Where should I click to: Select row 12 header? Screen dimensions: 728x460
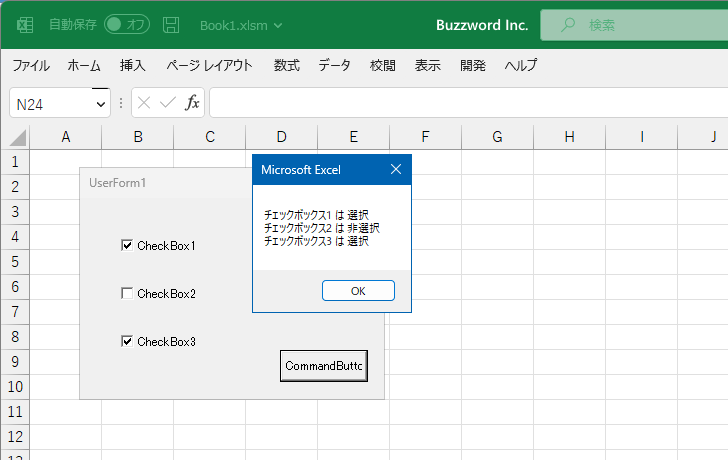[x=15, y=437]
